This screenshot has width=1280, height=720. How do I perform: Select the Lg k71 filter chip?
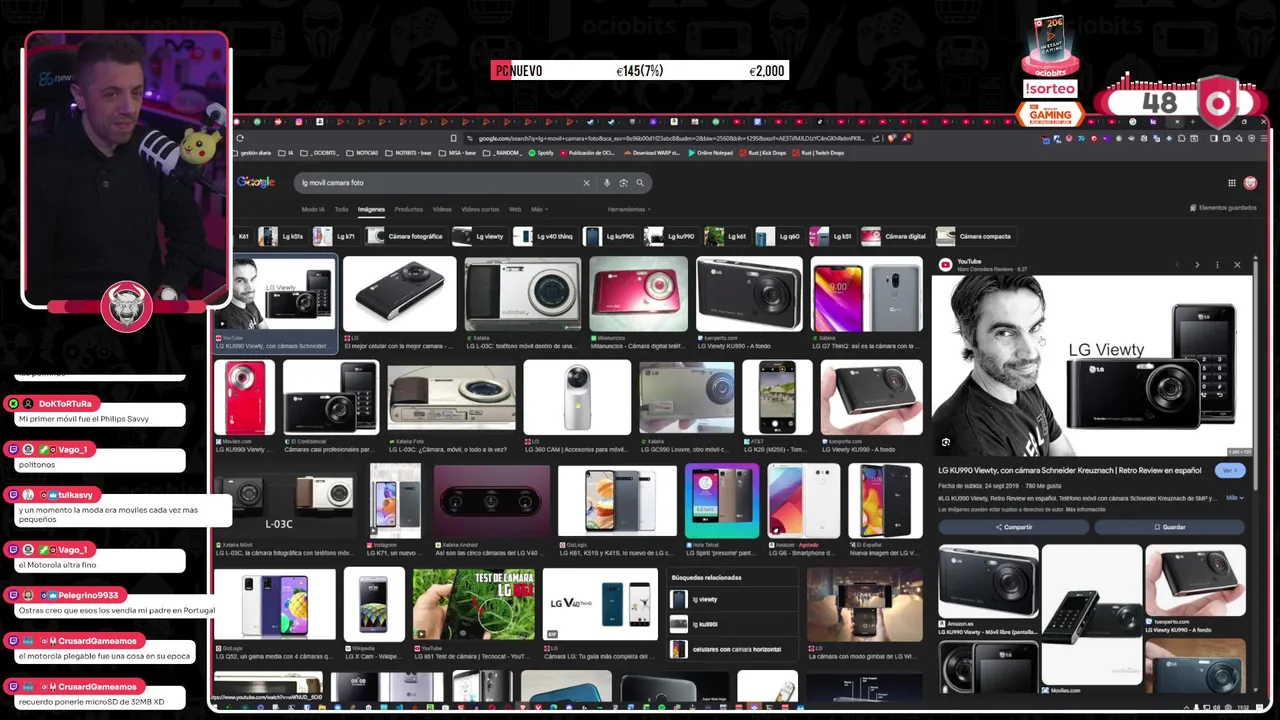[x=335, y=236]
